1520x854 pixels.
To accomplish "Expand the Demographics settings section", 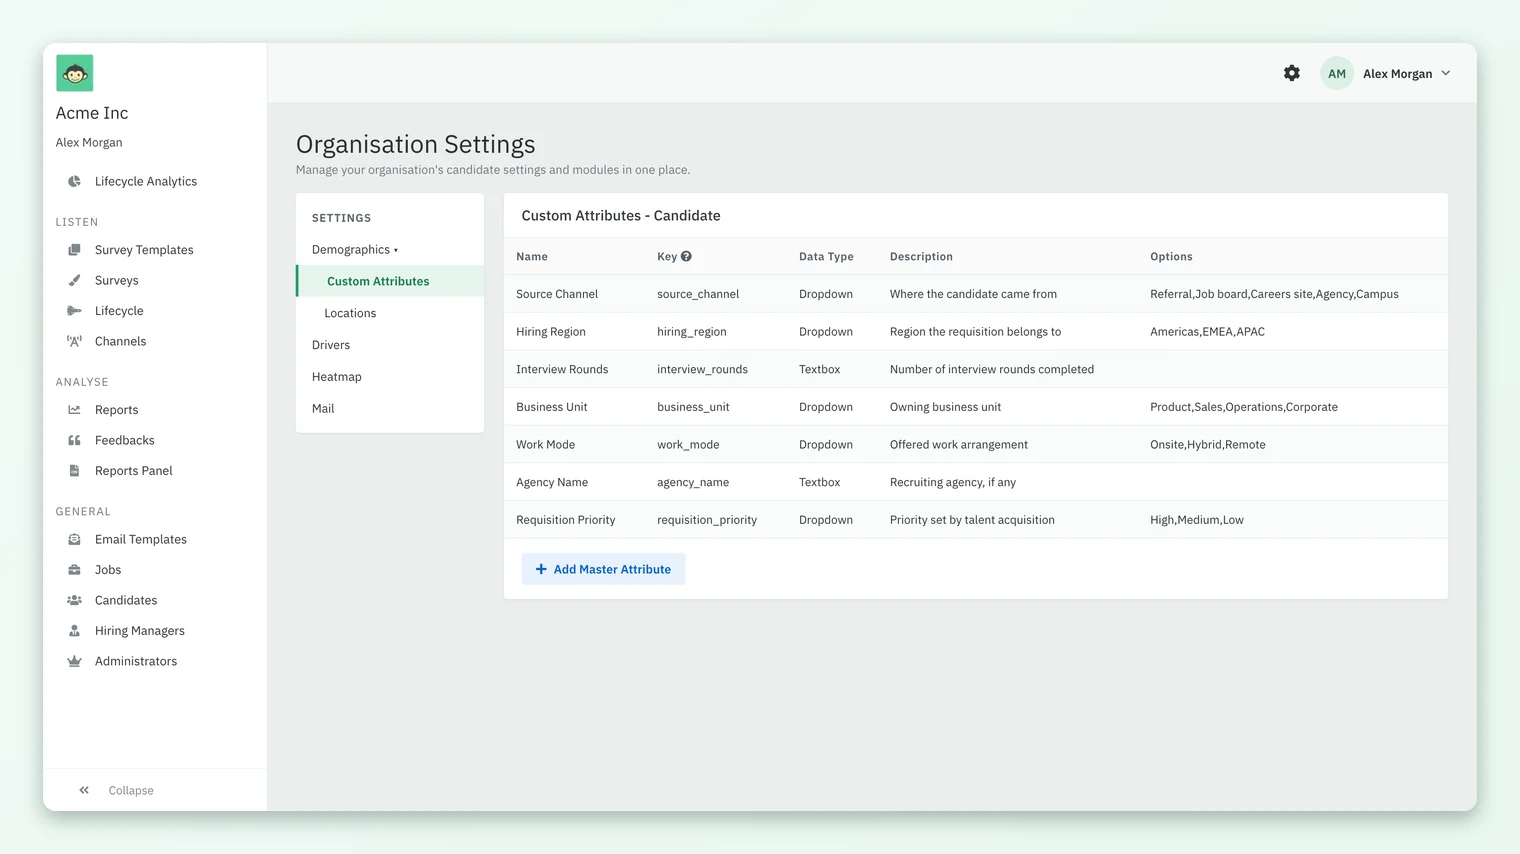I will (355, 249).
